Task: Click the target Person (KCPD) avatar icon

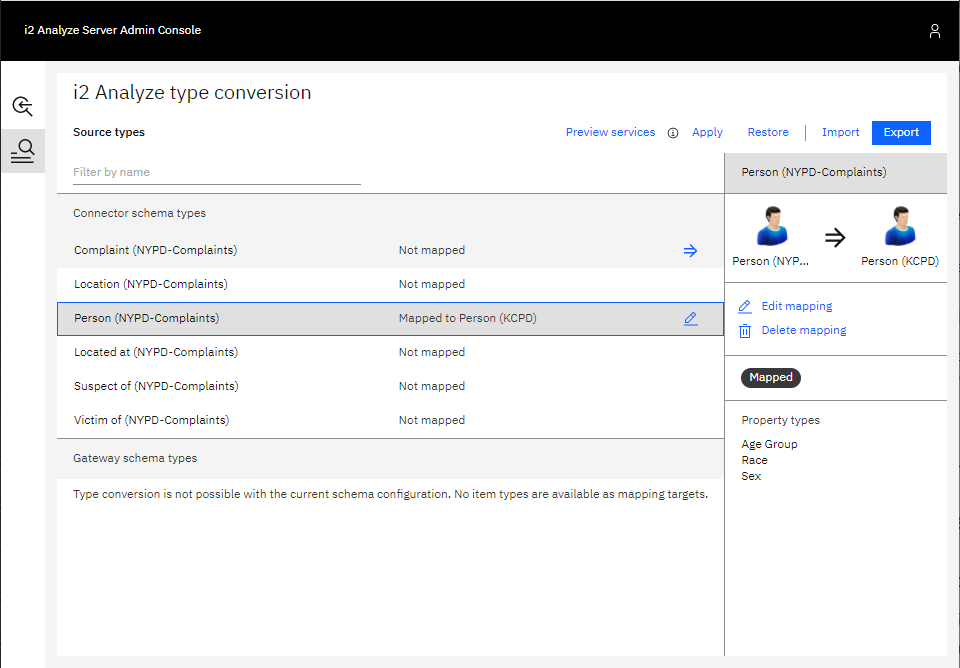Action: click(900, 227)
